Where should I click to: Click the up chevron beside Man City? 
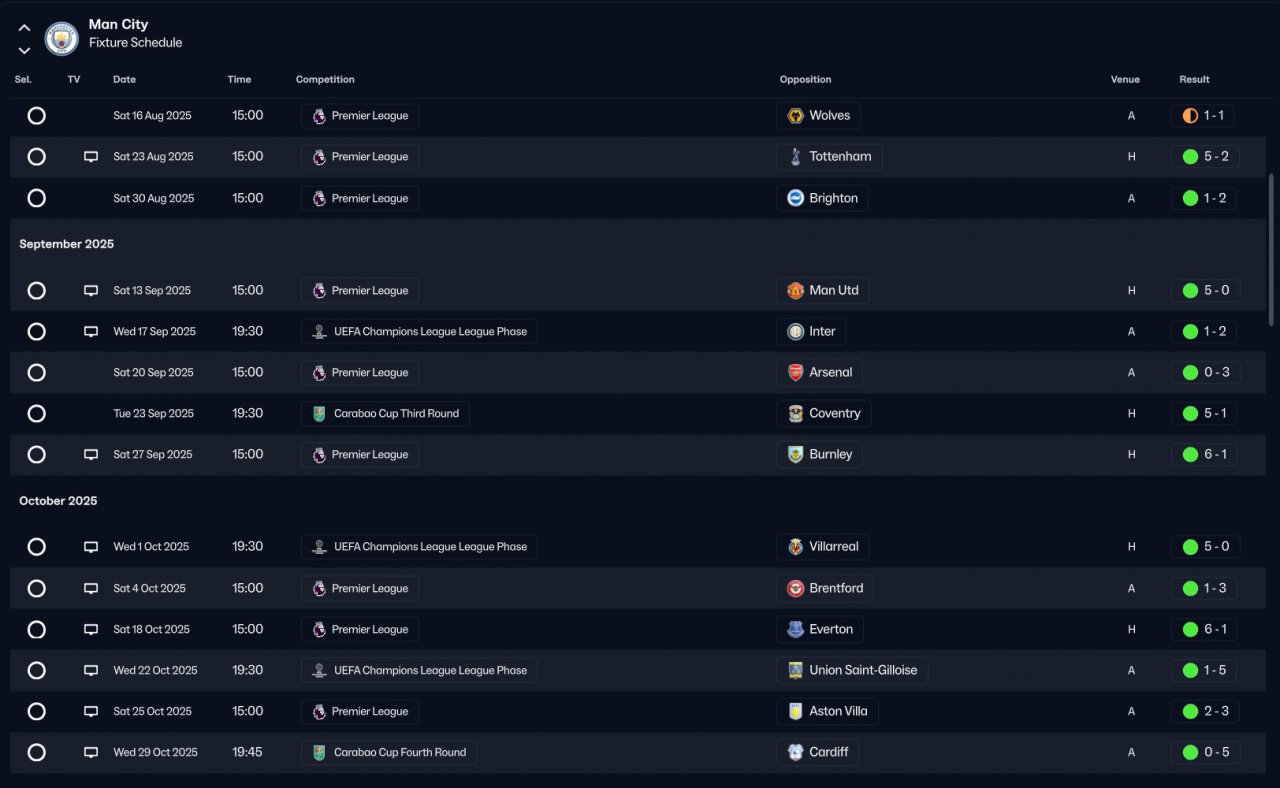(x=24, y=28)
